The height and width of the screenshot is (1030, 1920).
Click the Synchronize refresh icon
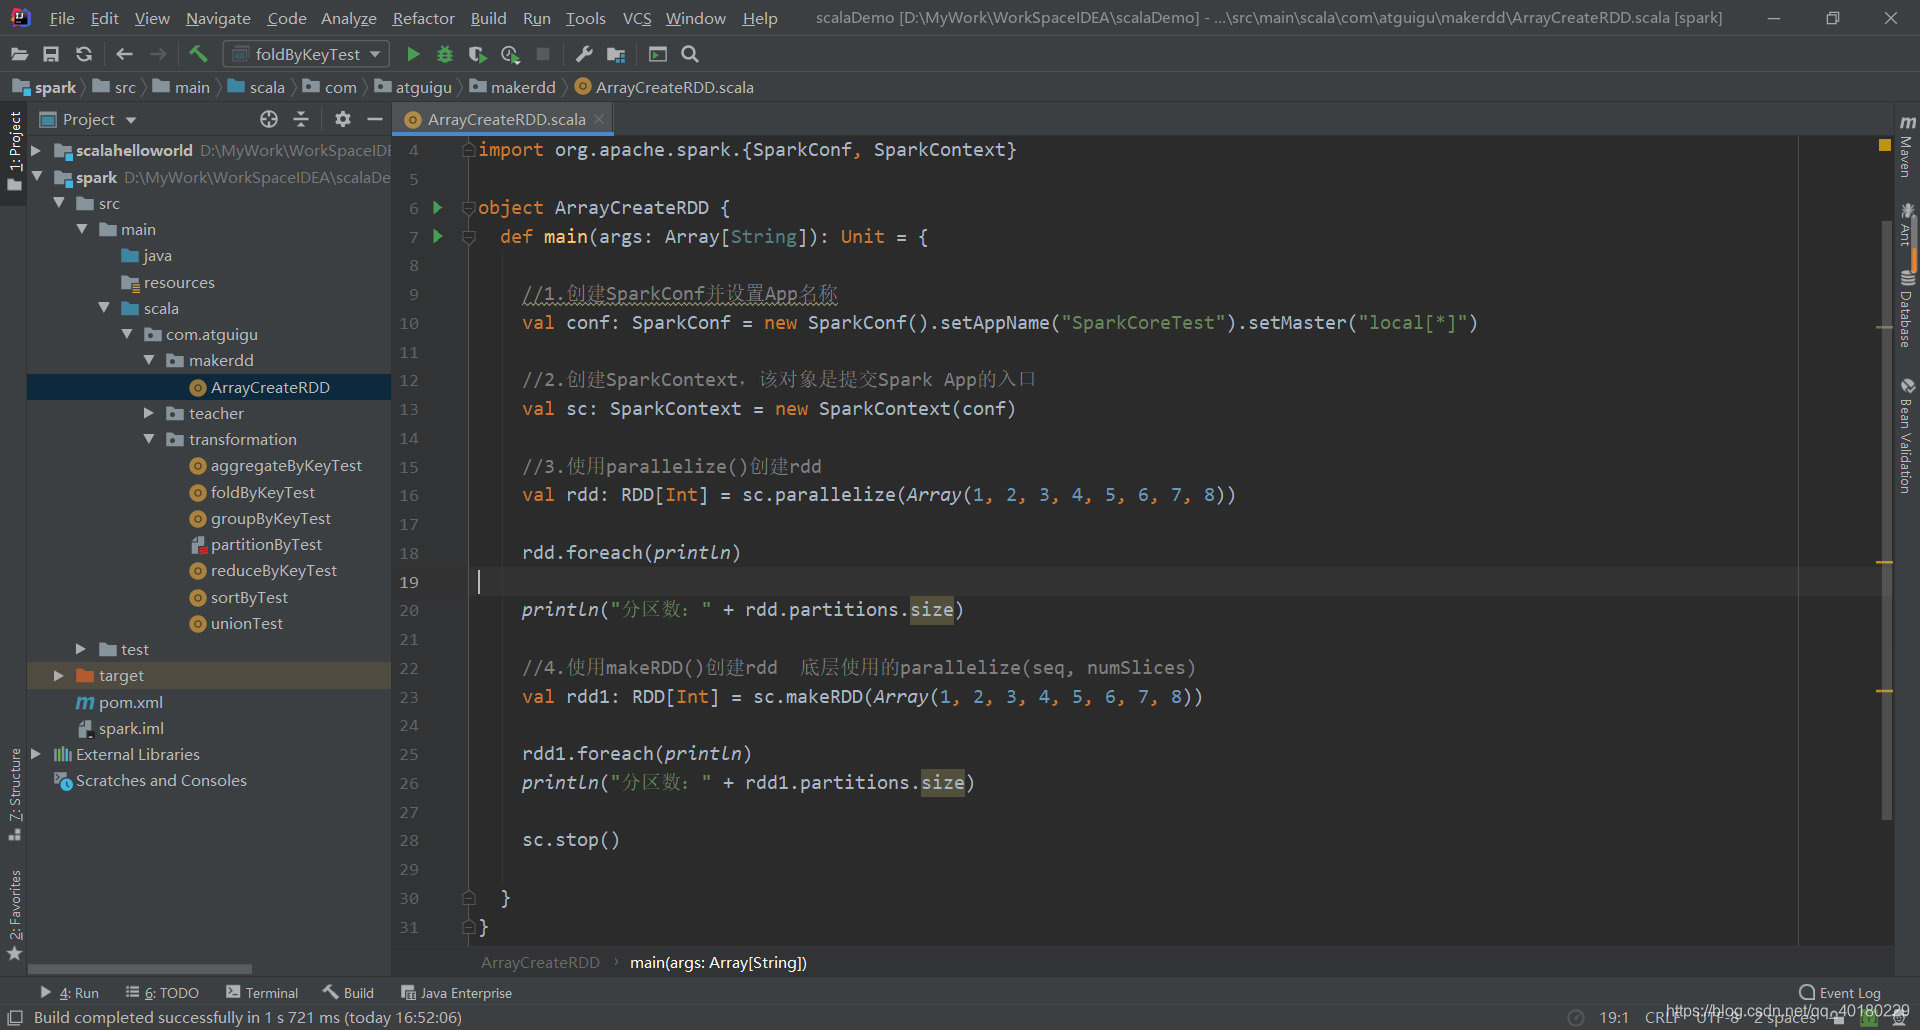point(84,54)
